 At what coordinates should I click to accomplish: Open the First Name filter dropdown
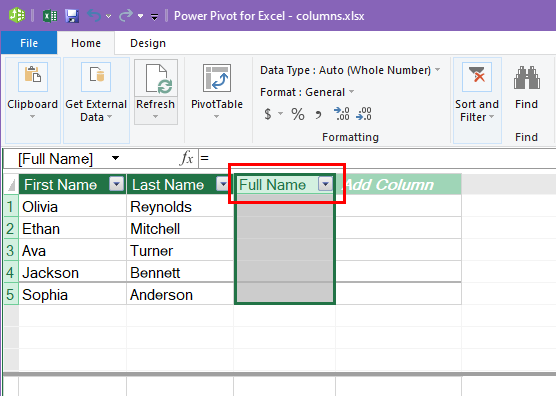(116, 184)
